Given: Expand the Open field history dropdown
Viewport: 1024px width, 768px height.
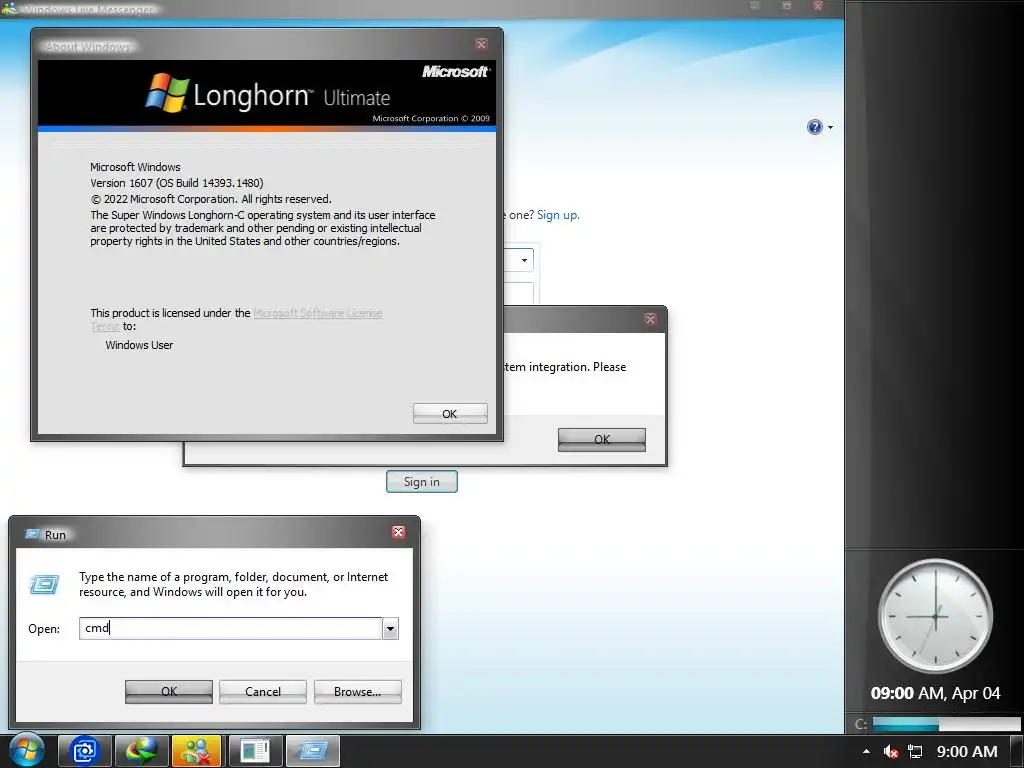Looking at the screenshot, I should (x=390, y=629).
